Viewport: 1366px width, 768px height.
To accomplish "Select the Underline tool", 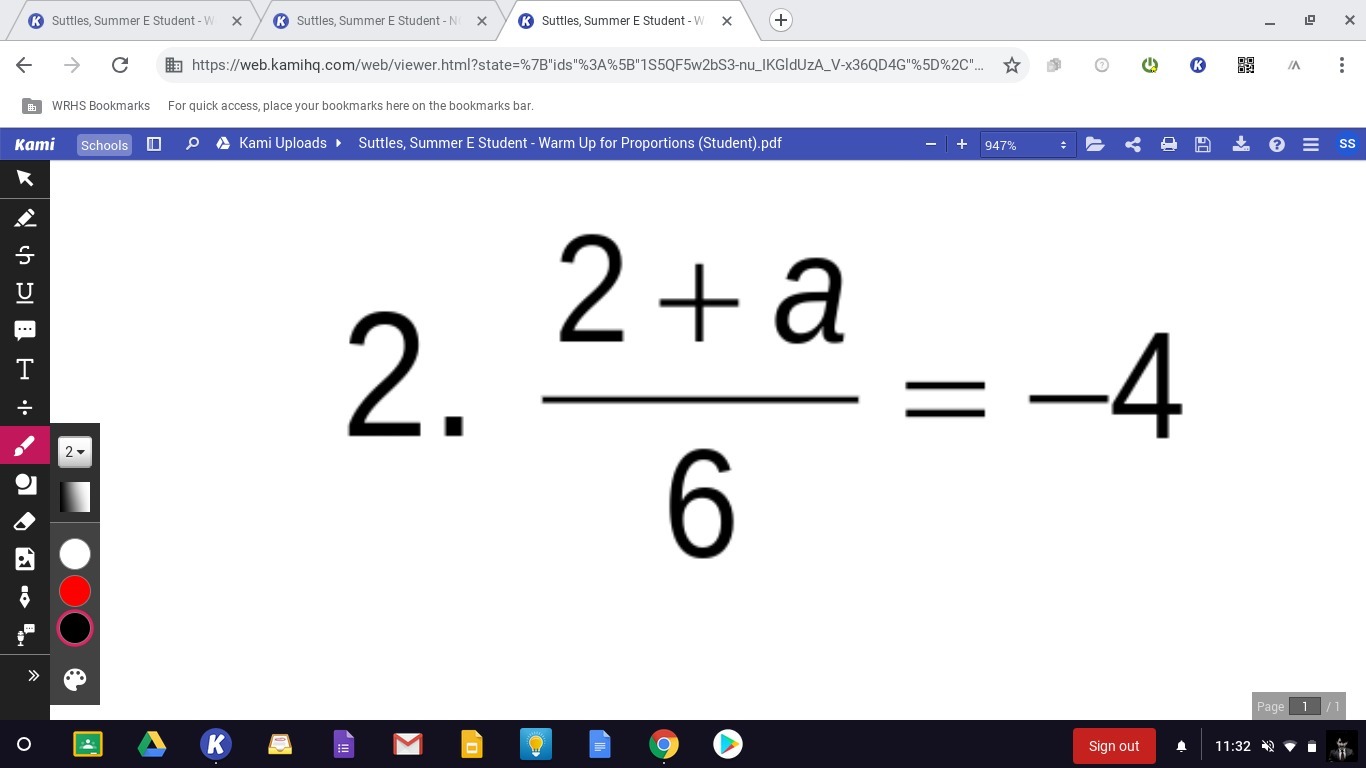I will point(25,293).
